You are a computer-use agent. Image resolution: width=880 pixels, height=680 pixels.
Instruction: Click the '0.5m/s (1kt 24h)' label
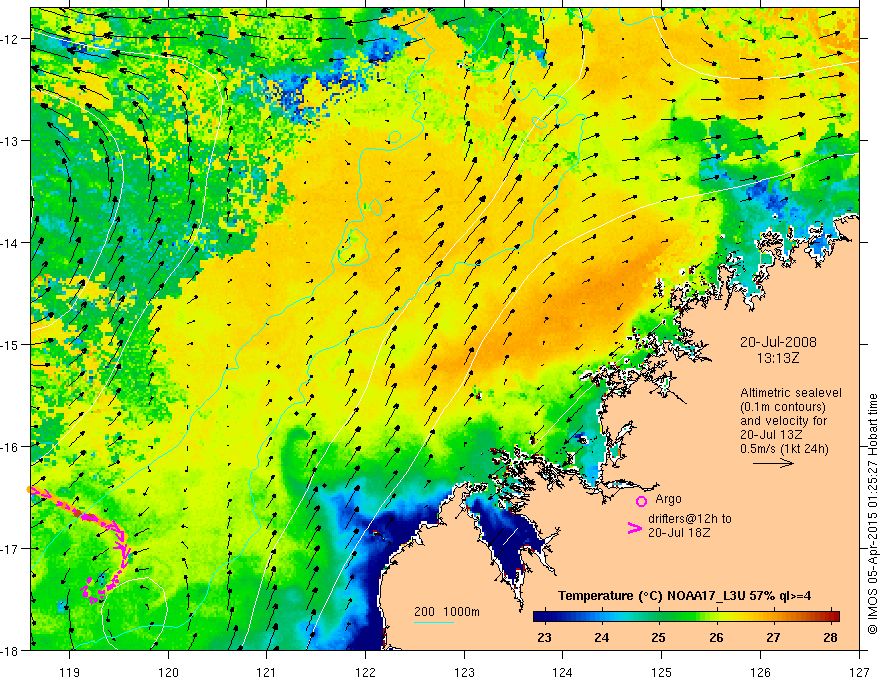(x=784, y=448)
